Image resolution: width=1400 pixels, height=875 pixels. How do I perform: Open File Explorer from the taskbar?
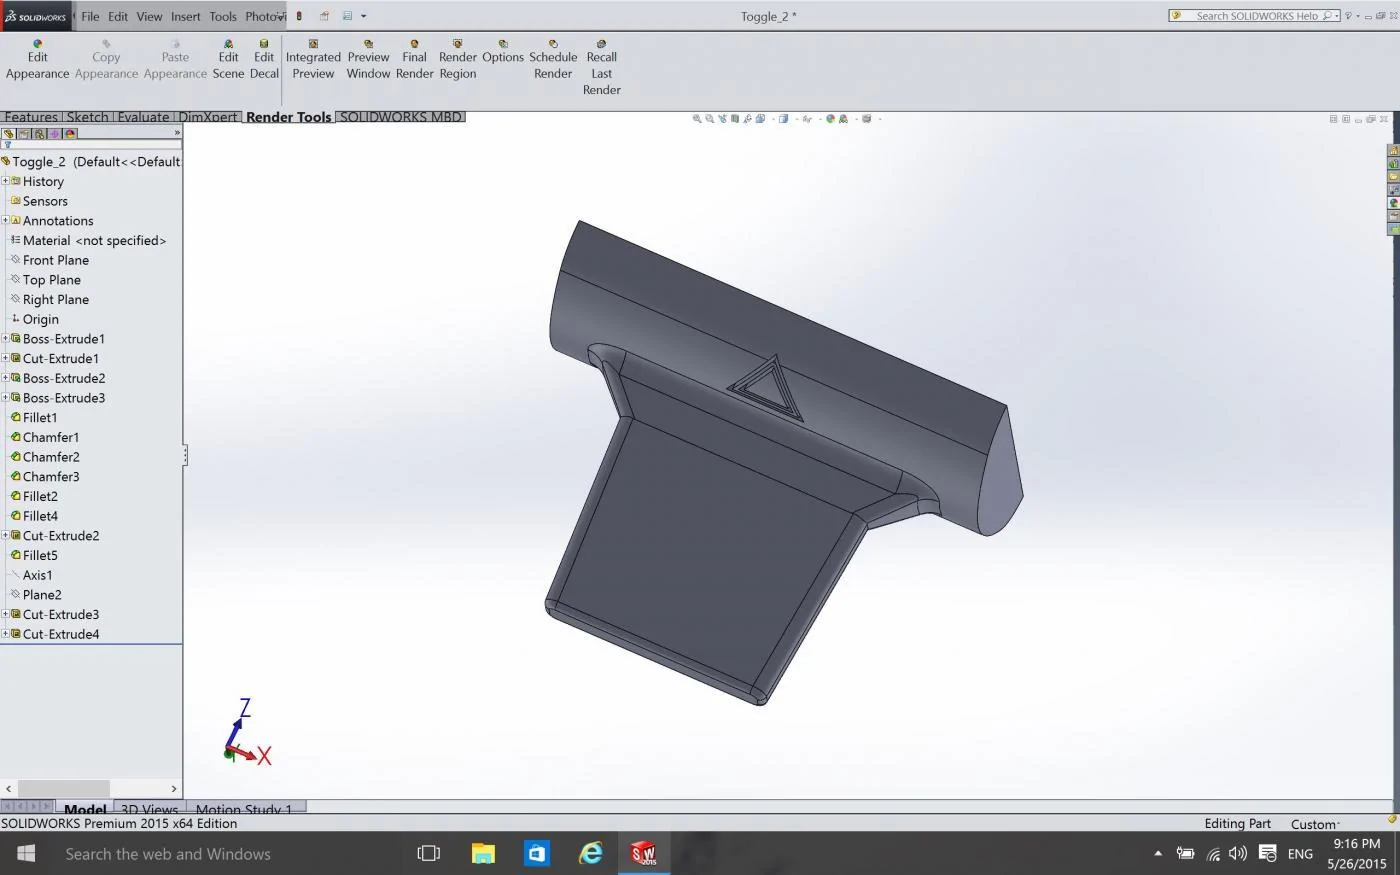[x=483, y=853]
